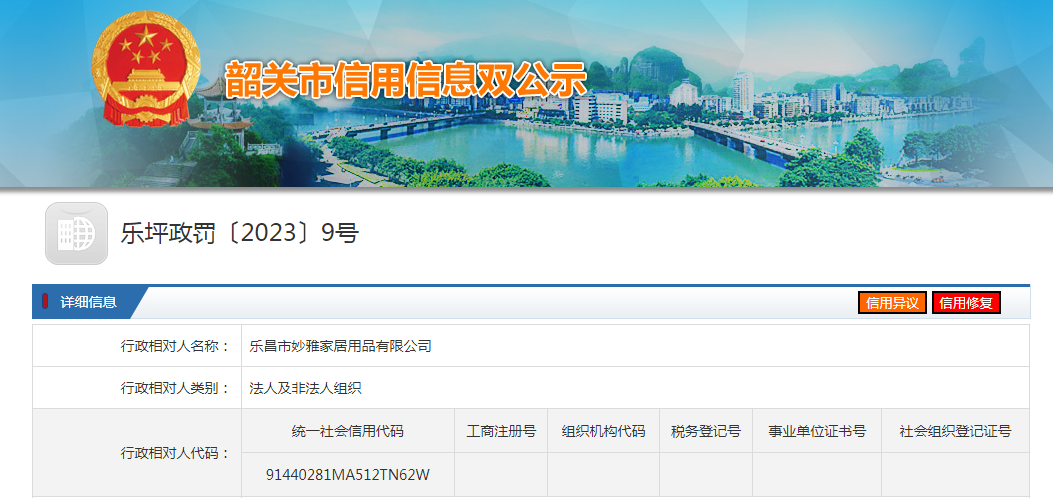Click the 工商注册号 column header
1053x498 pixels.
tap(501, 431)
